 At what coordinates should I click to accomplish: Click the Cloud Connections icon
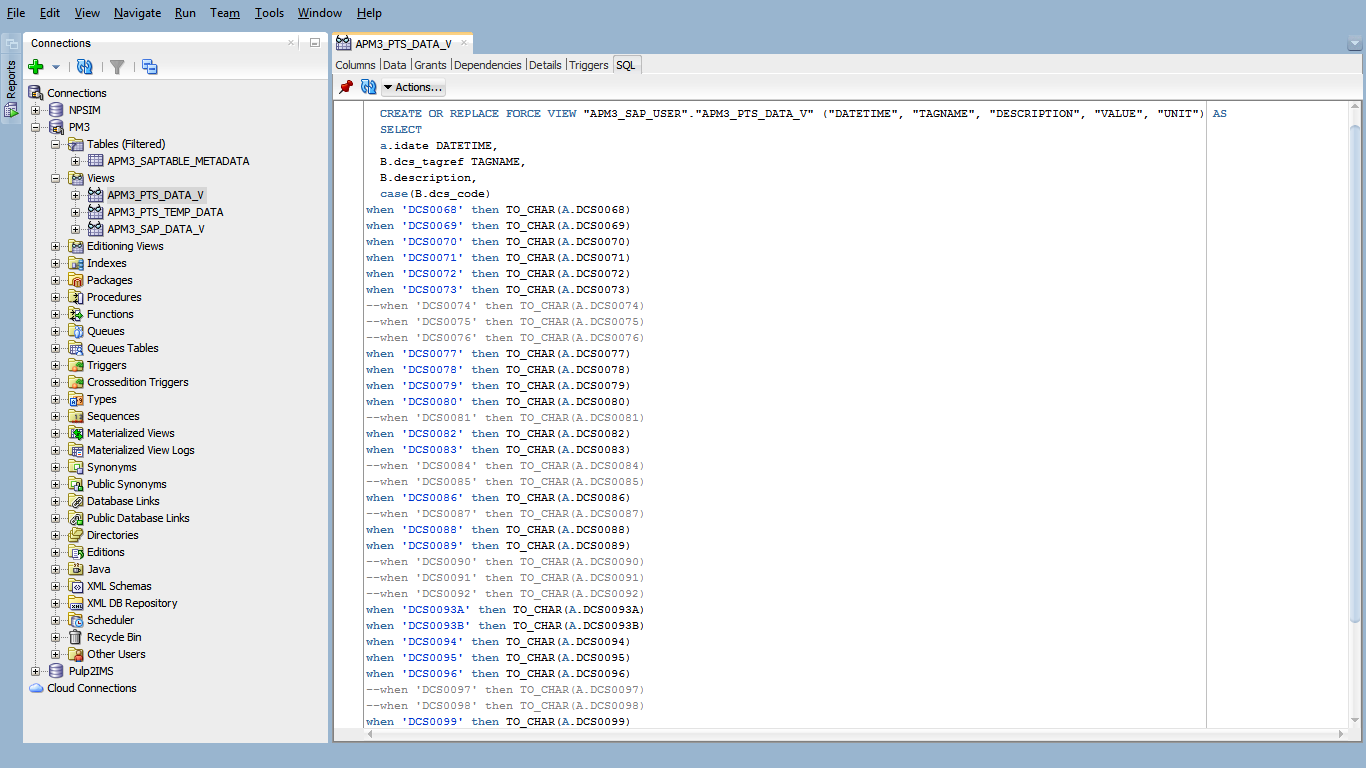(37, 688)
